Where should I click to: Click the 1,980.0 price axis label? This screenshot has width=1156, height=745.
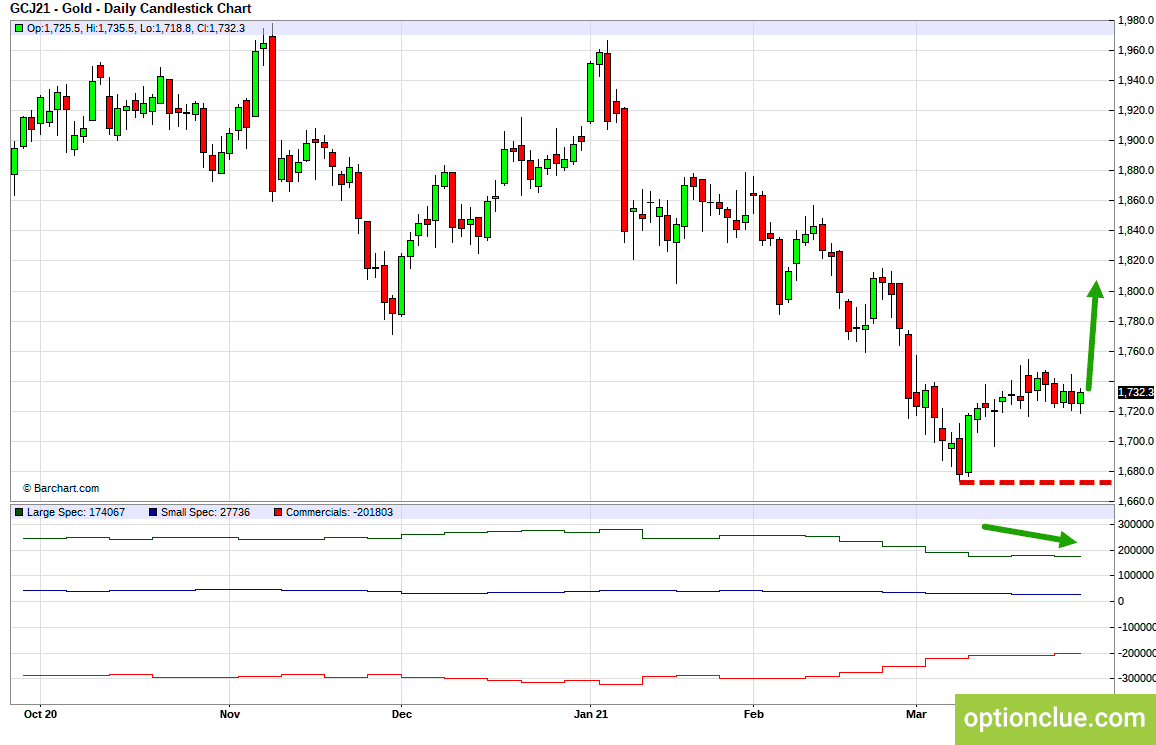(1135, 21)
